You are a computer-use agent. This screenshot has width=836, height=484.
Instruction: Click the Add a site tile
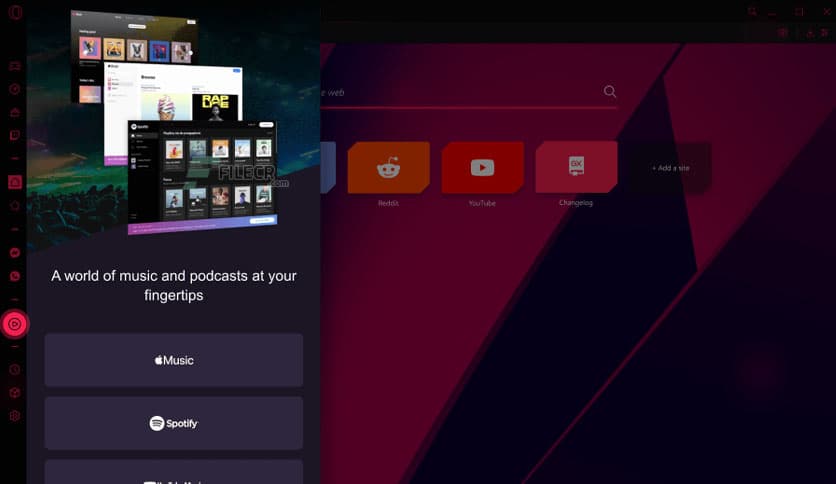[670, 168]
